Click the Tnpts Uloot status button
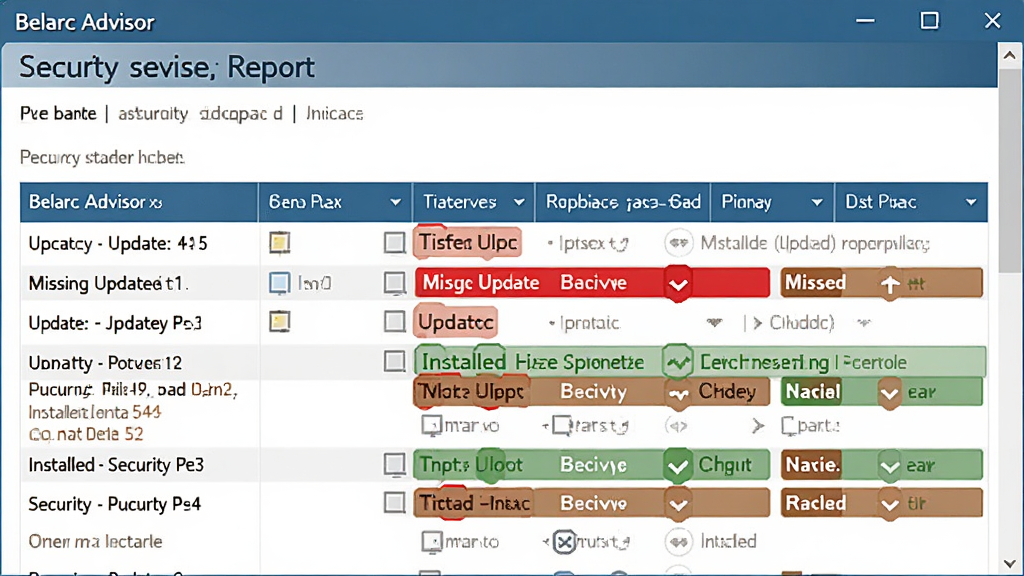This screenshot has height=576, width=1024. point(471,465)
